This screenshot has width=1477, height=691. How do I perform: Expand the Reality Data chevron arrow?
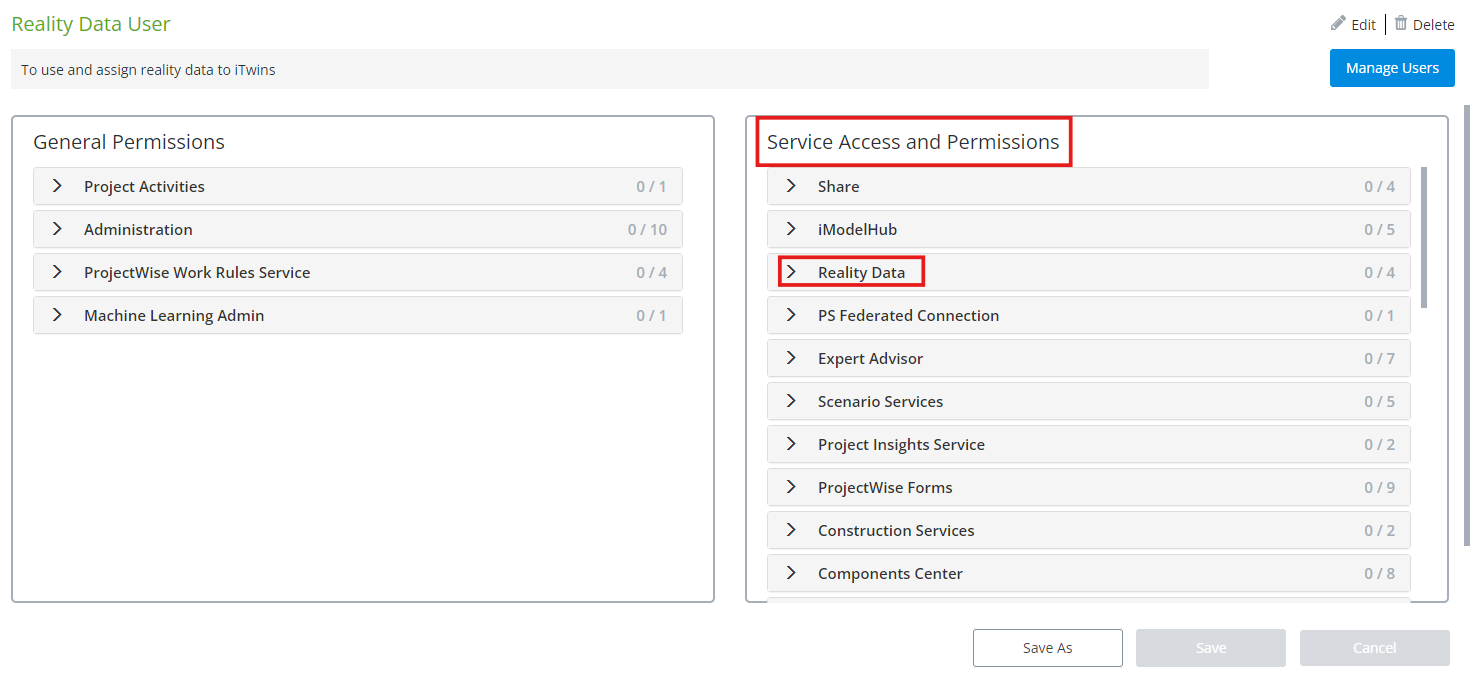(792, 272)
